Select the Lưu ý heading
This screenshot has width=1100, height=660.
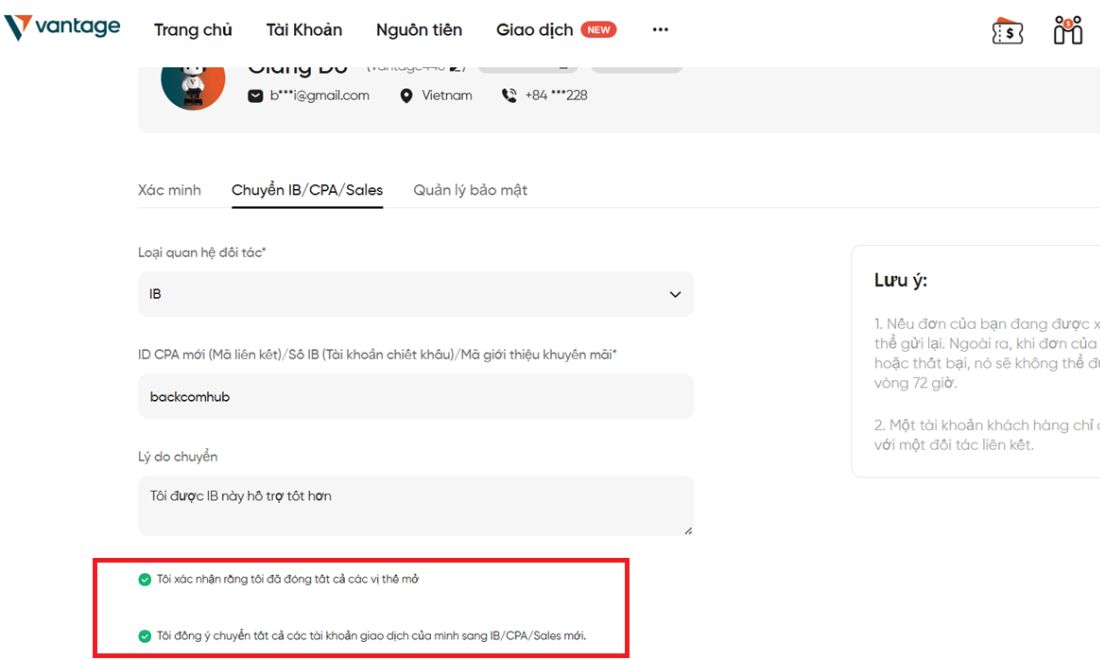901,281
